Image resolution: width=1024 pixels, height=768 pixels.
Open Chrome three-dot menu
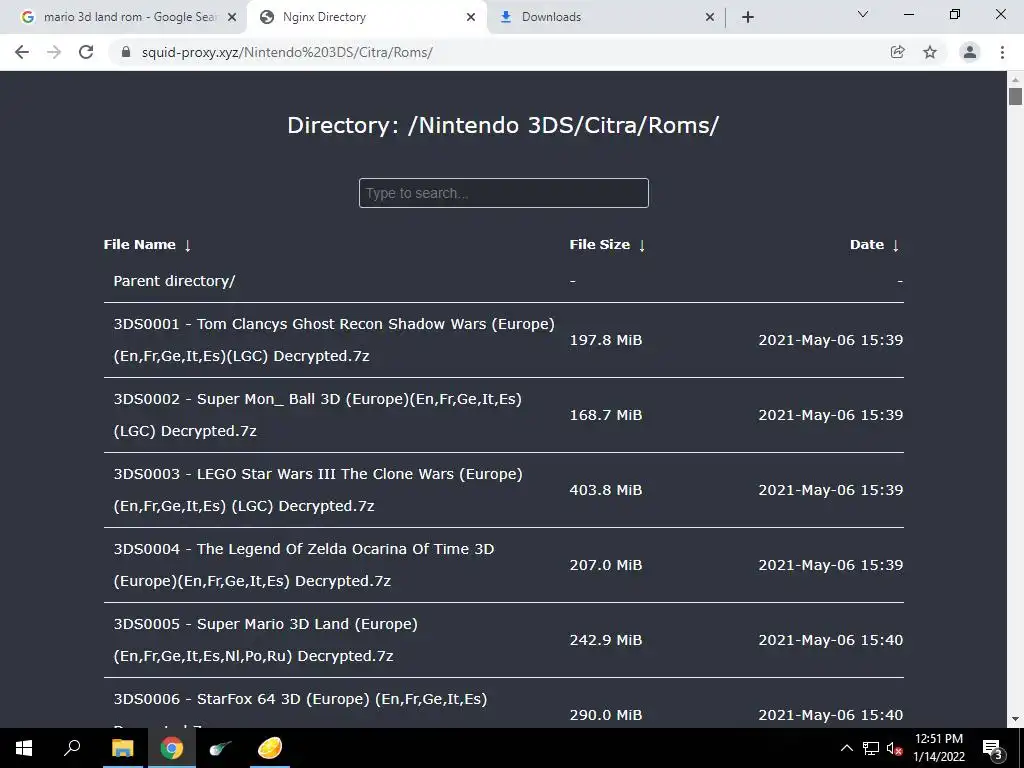pyautogui.click(x=1002, y=52)
